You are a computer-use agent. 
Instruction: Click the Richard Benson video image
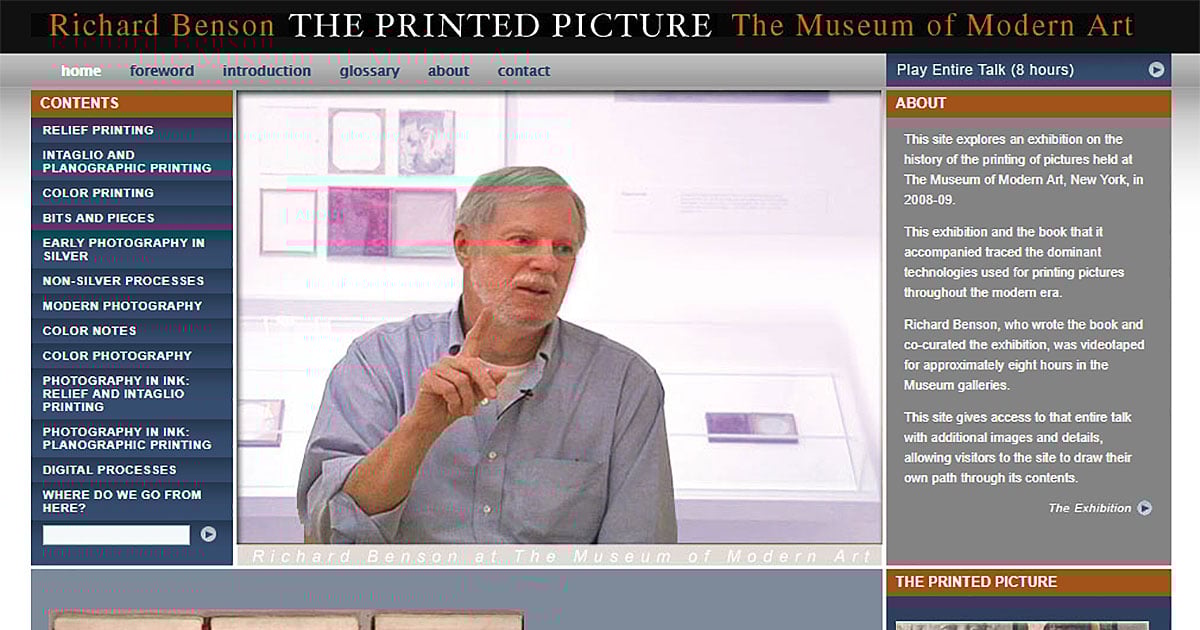(559, 320)
